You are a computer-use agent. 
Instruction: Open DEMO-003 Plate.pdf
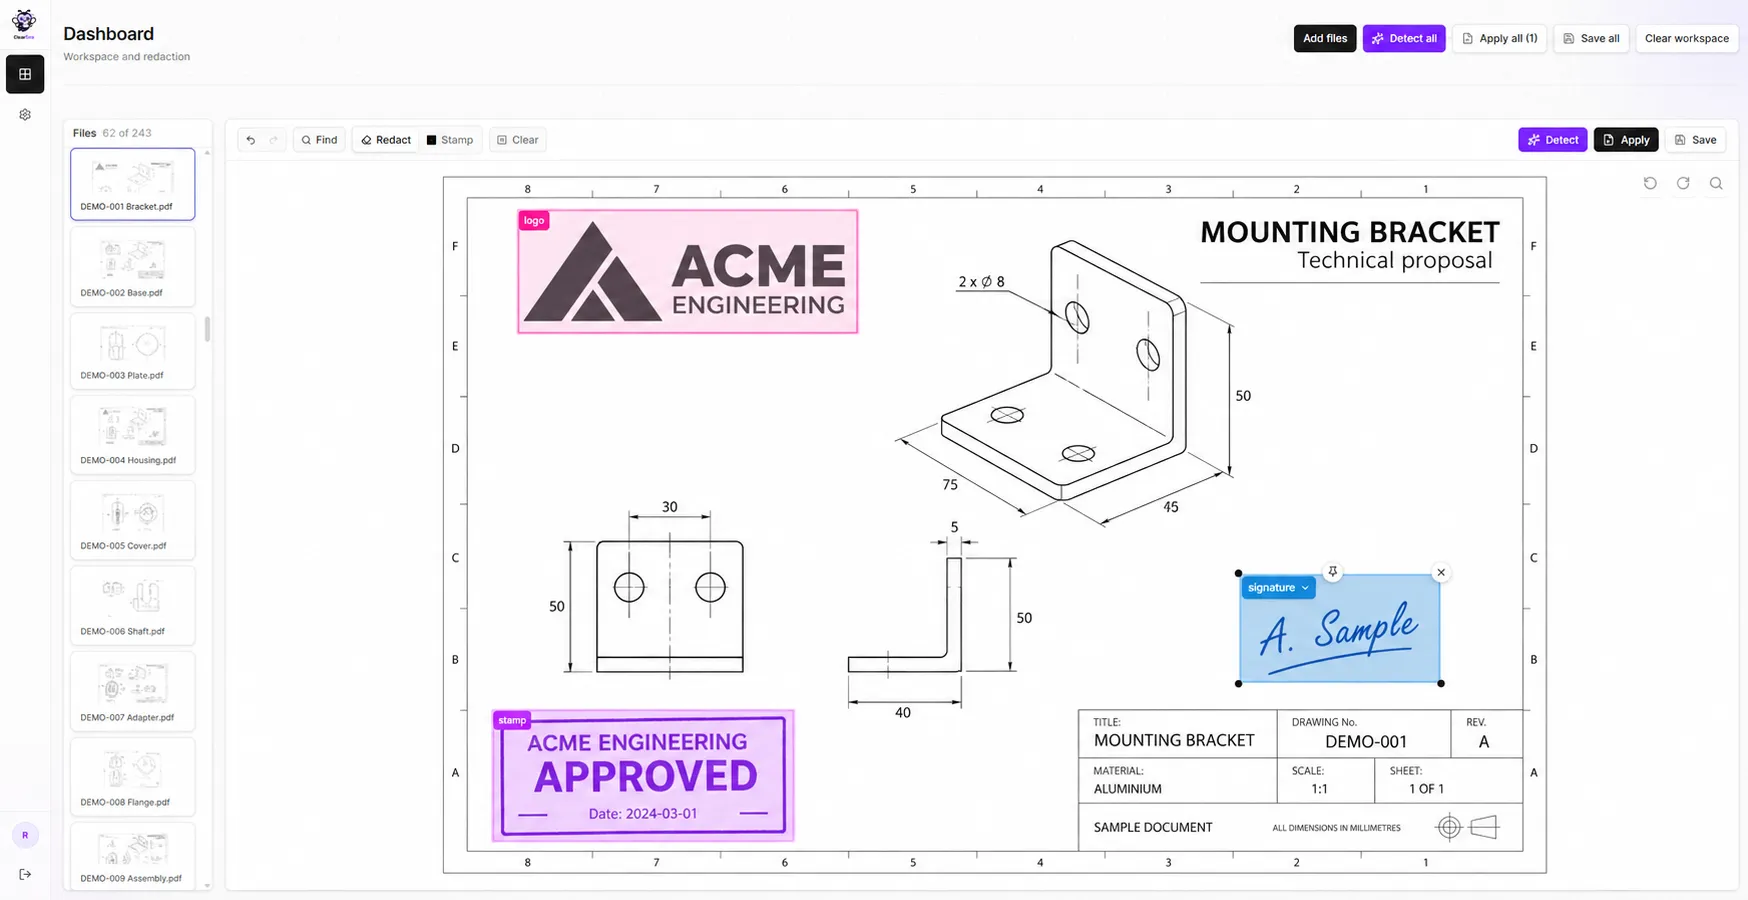pos(133,350)
